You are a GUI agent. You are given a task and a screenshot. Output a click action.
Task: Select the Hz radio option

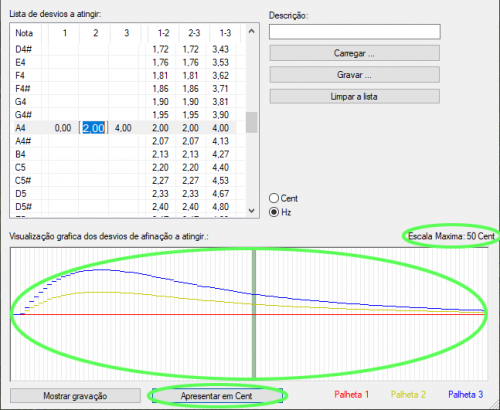point(280,212)
